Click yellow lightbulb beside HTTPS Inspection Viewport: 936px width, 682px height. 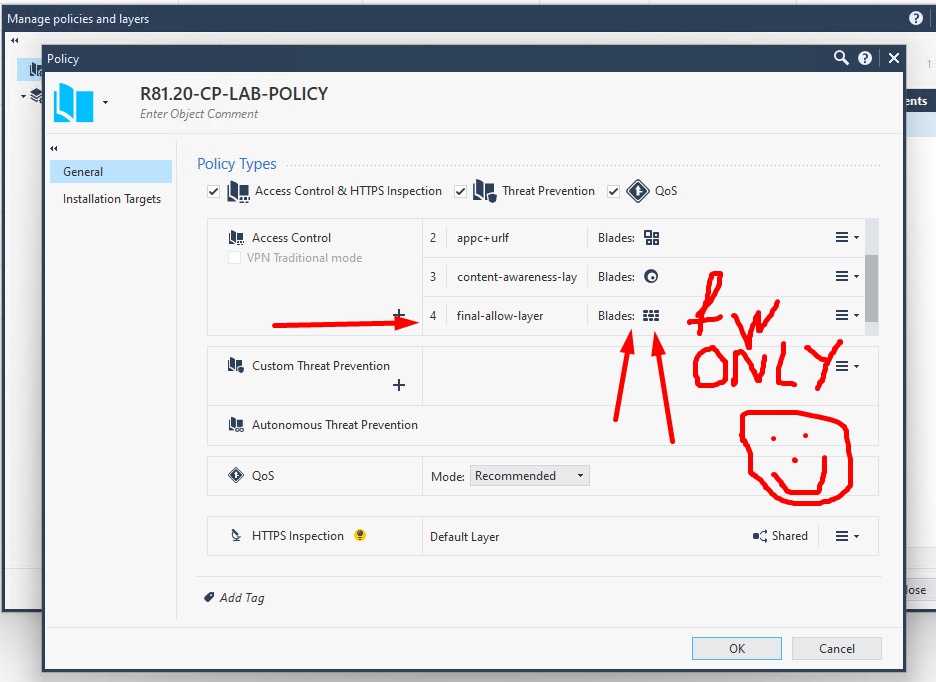[x=359, y=535]
